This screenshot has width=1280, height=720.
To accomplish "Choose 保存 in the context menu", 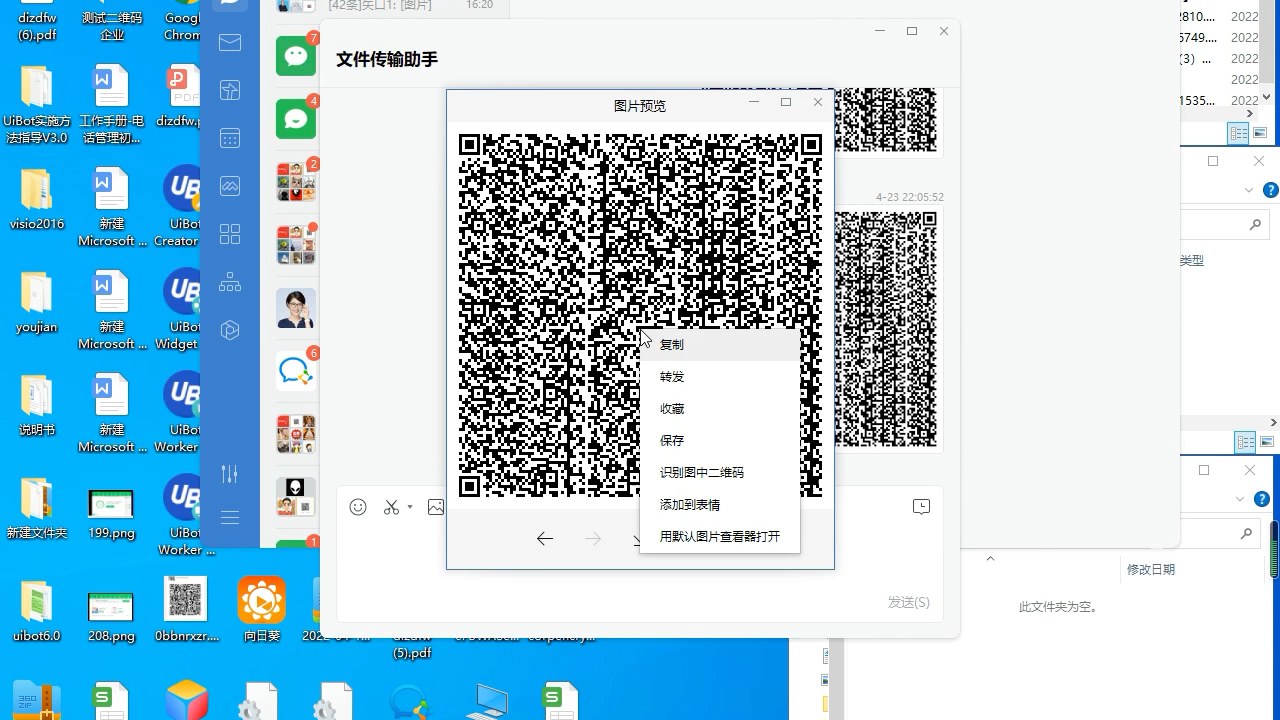I will coord(720,440).
